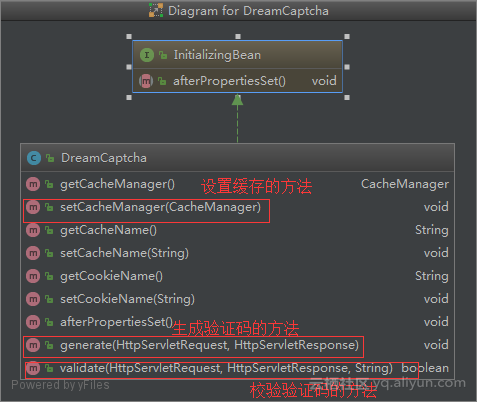477x402 pixels.
Task: Select the setCookieName(String) method row
Action: [x=237, y=299]
